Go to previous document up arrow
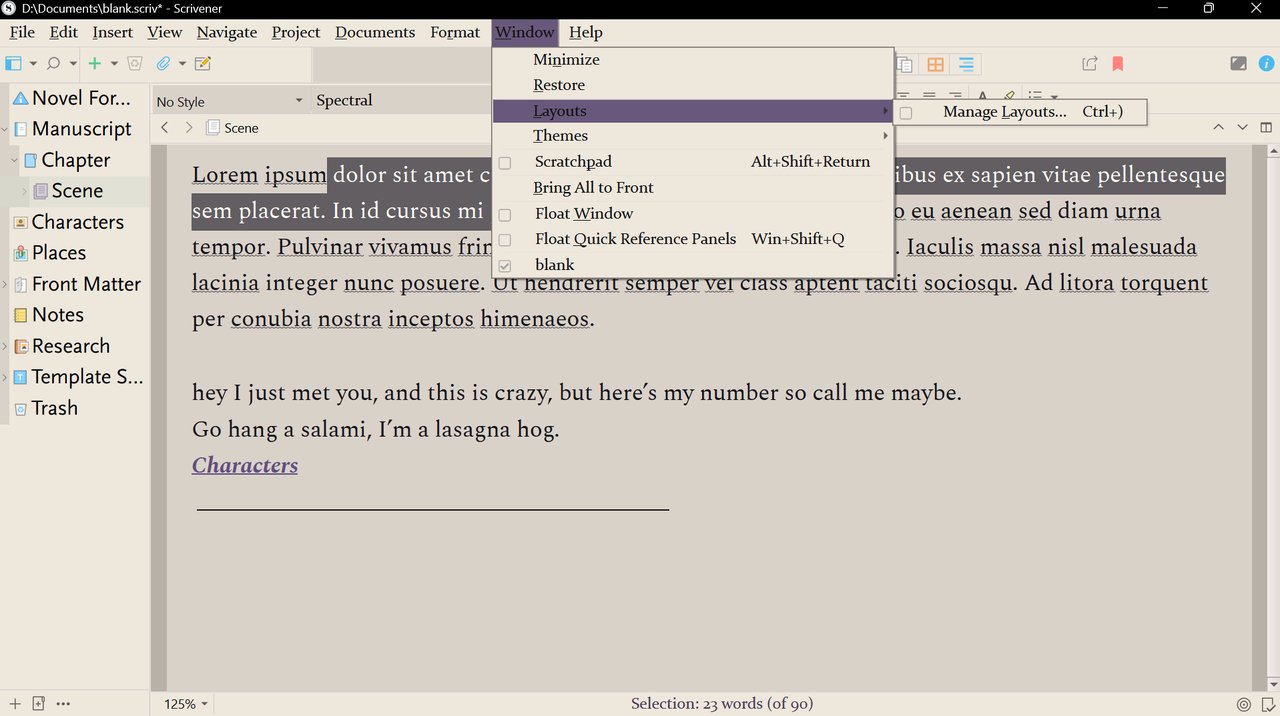Image resolution: width=1280 pixels, height=716 pixels. 1218,127
